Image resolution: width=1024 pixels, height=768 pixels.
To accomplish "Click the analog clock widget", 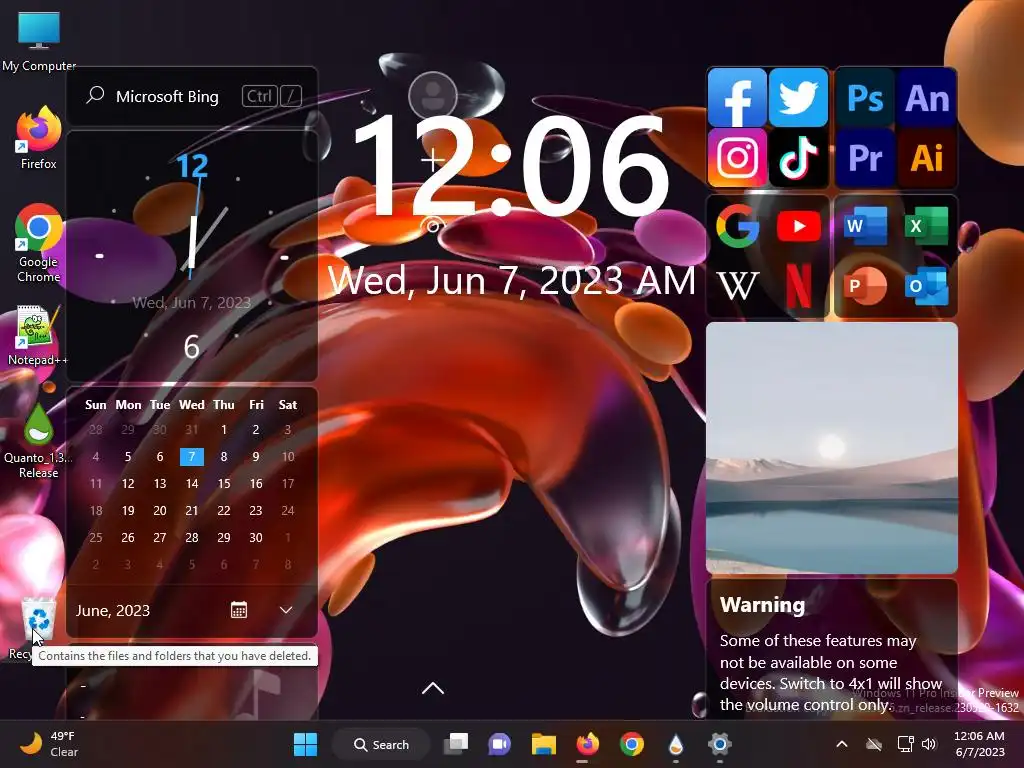I will 192,256.
